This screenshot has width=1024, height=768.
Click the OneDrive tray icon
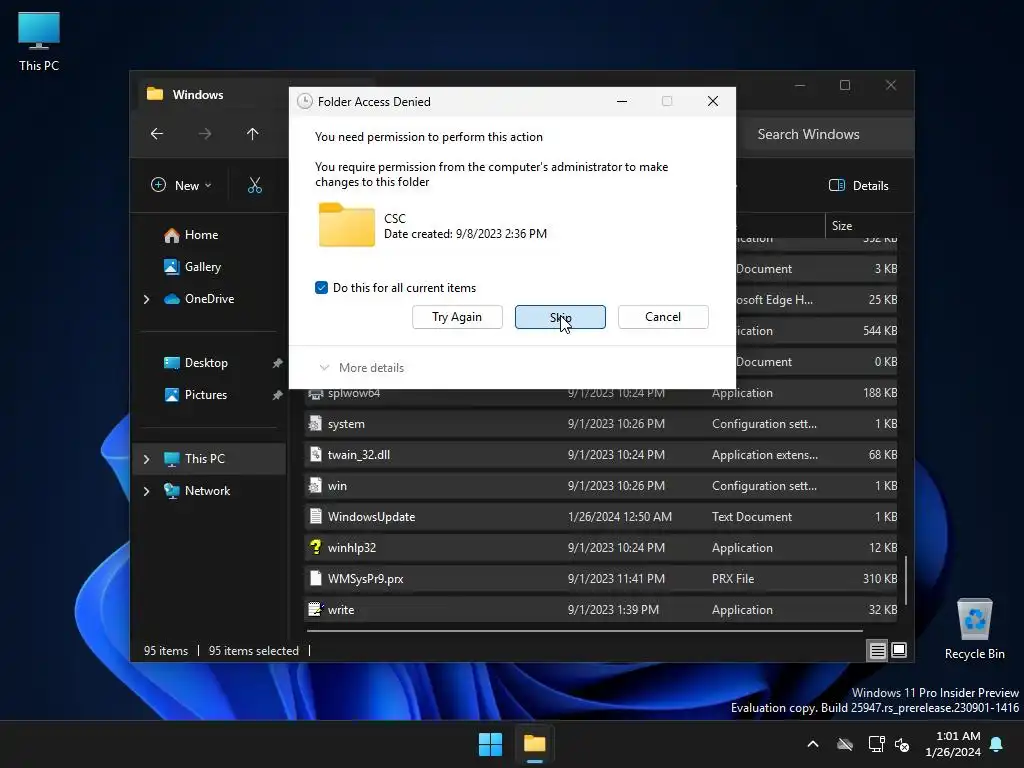844,744
